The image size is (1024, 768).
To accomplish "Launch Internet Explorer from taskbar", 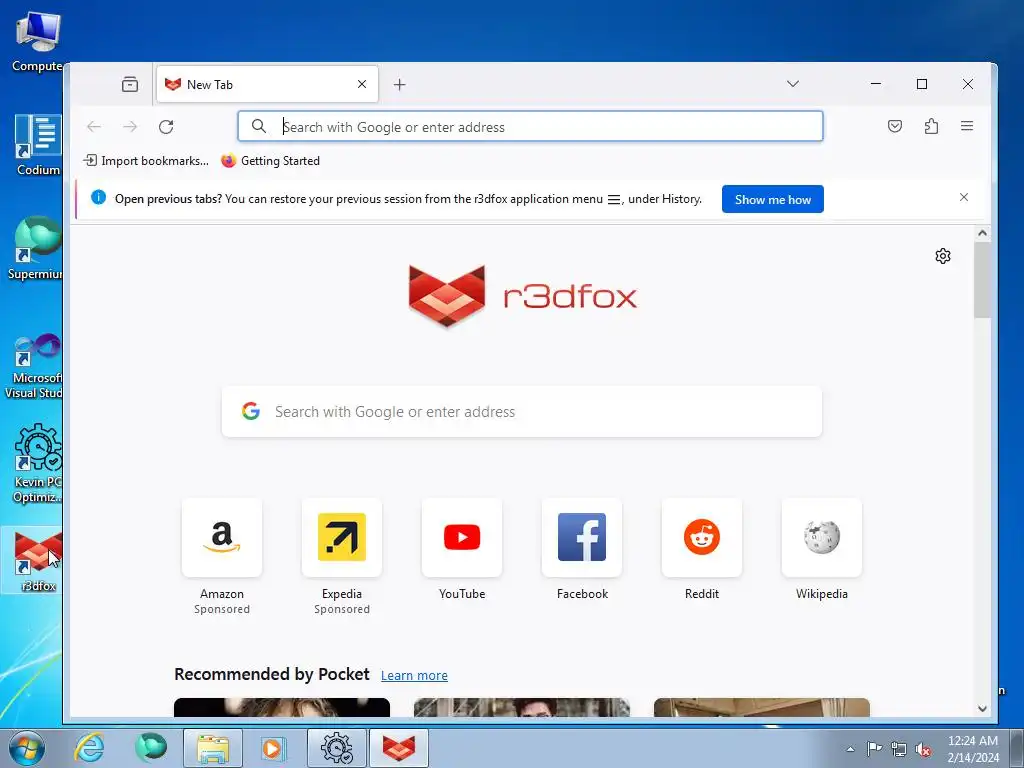I will pos(89,748).
